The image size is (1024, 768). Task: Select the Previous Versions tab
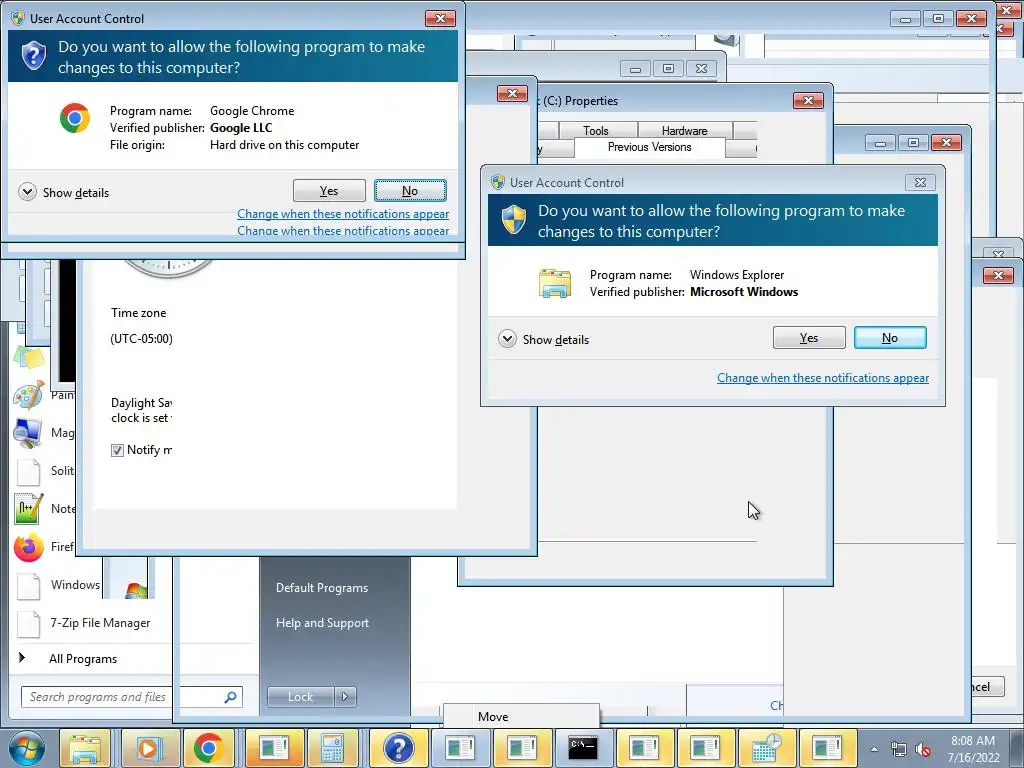tap(650, 148)
